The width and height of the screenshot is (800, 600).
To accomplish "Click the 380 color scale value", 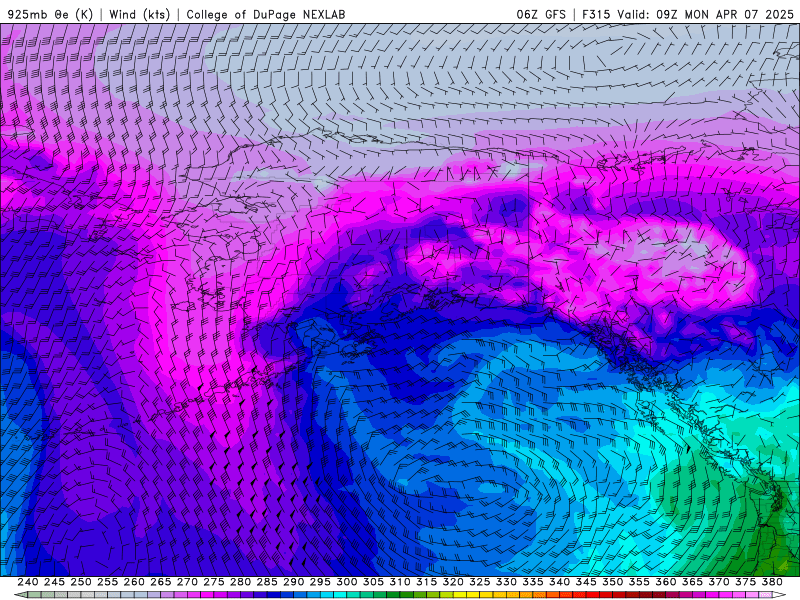I will click(772, 582).
